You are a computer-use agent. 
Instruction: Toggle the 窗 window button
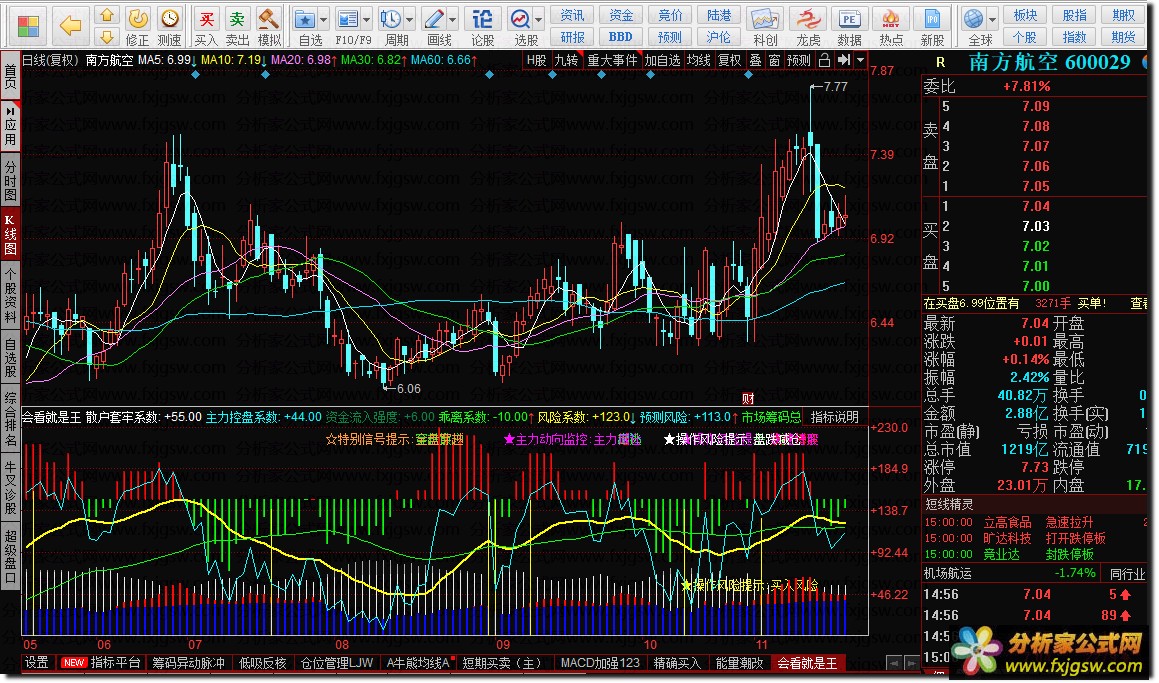coord(774,60)
